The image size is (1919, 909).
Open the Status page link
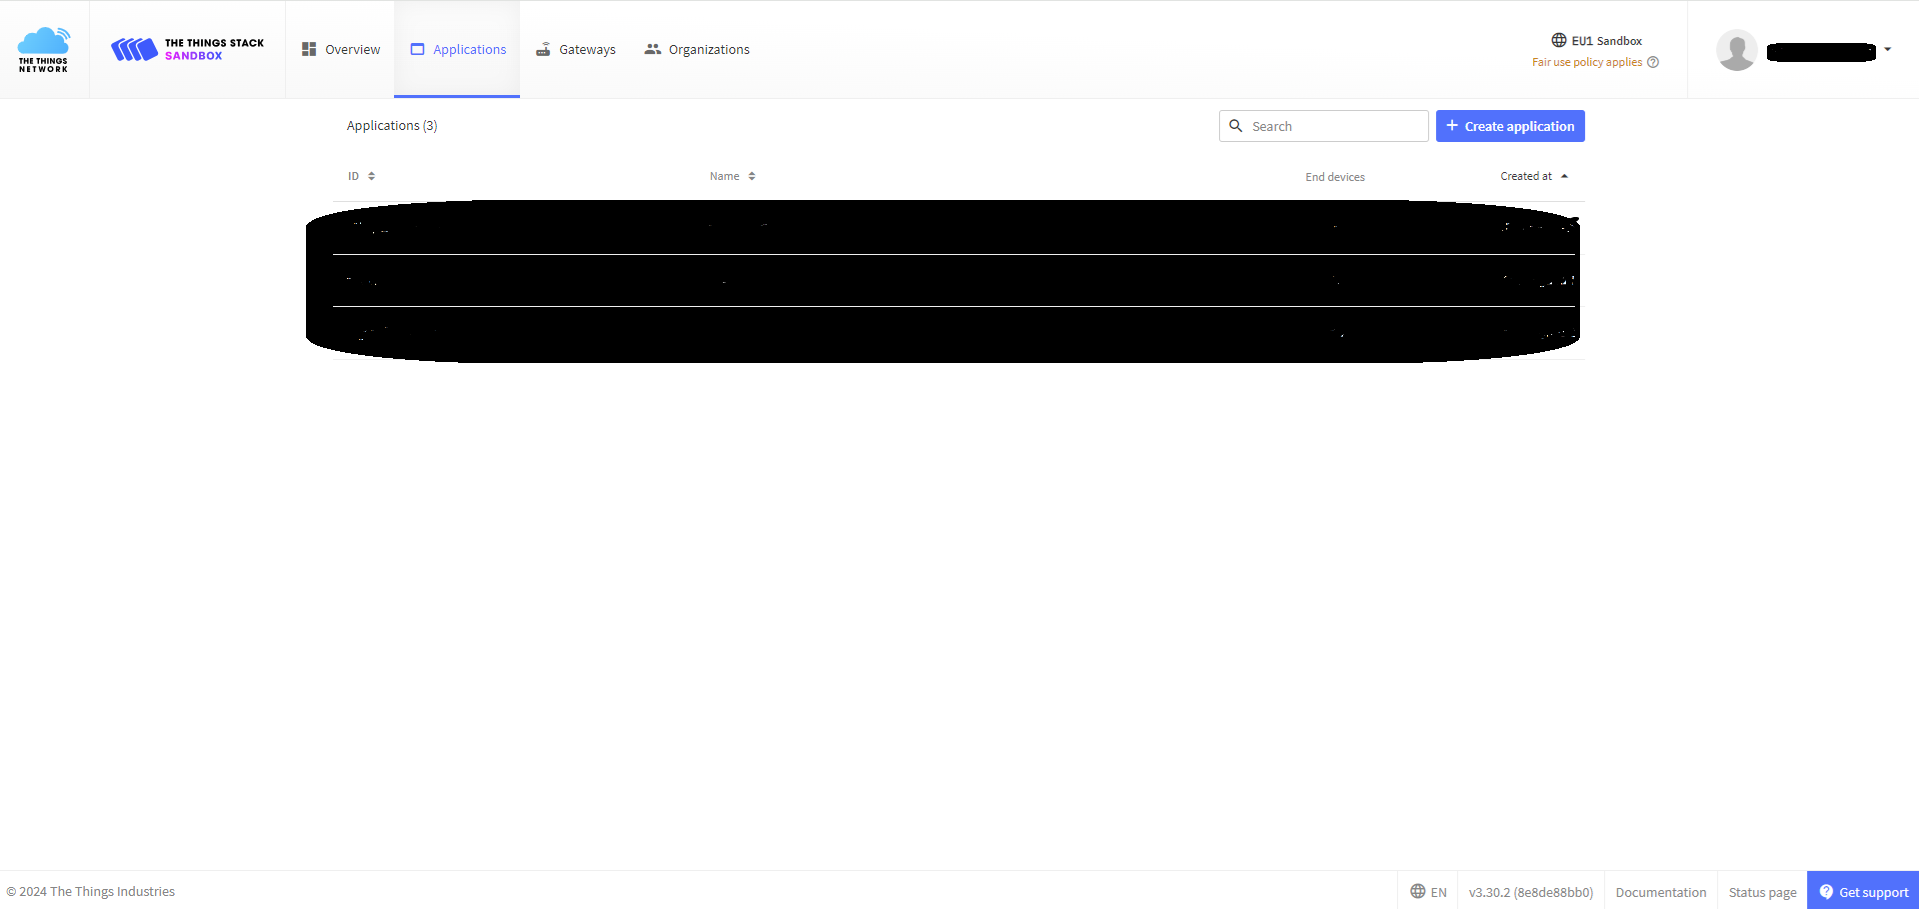point(1762,892)
